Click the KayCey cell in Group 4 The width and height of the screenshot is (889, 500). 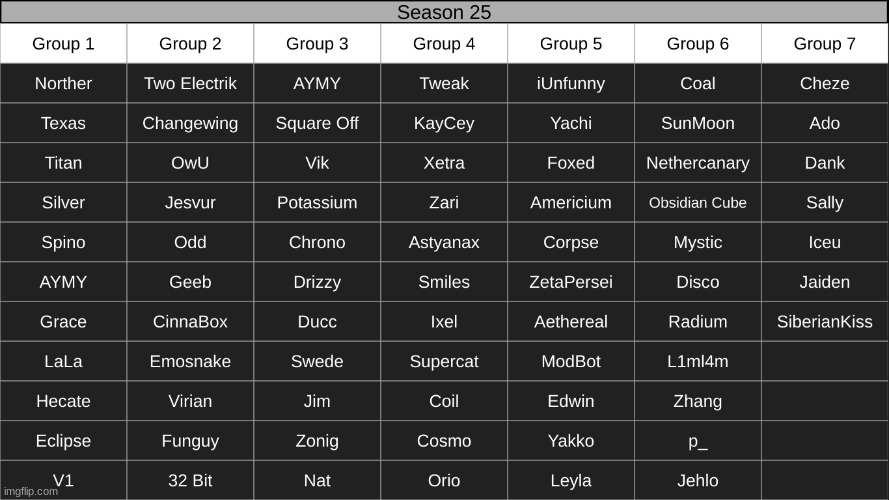(444, 123)
